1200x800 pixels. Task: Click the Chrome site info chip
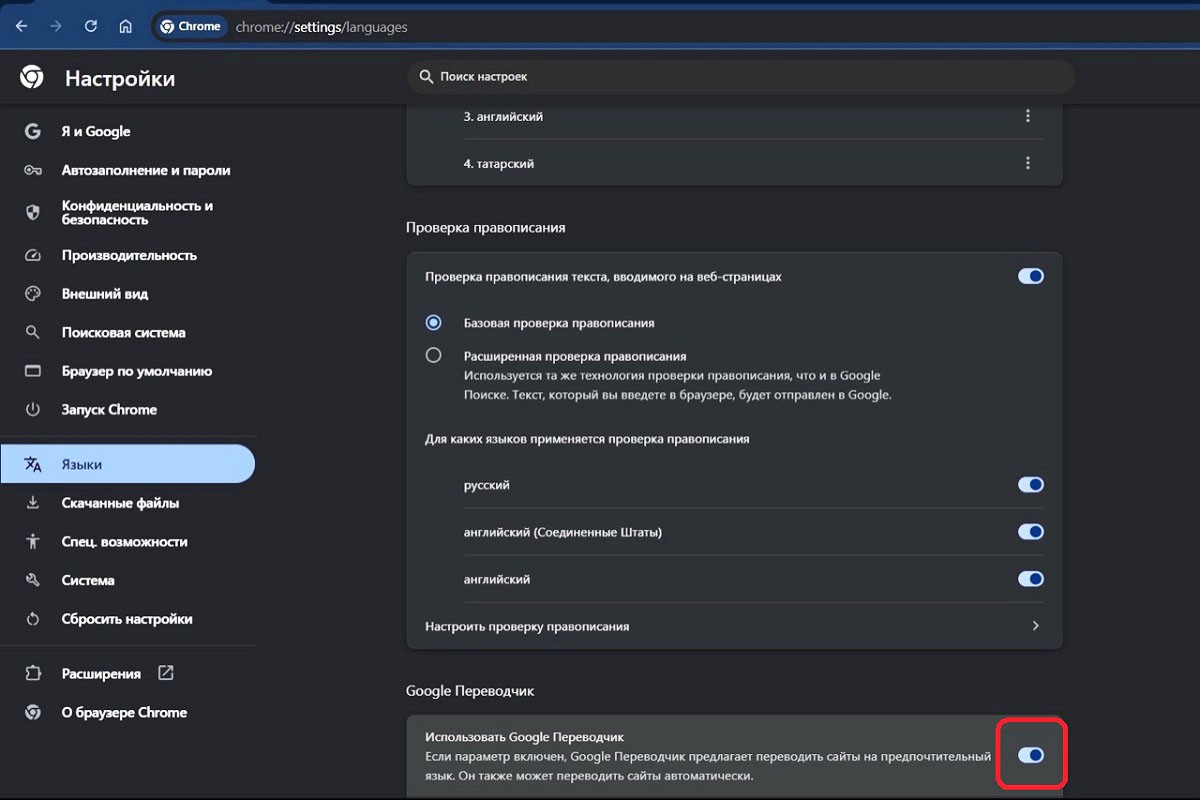(190, 27)
